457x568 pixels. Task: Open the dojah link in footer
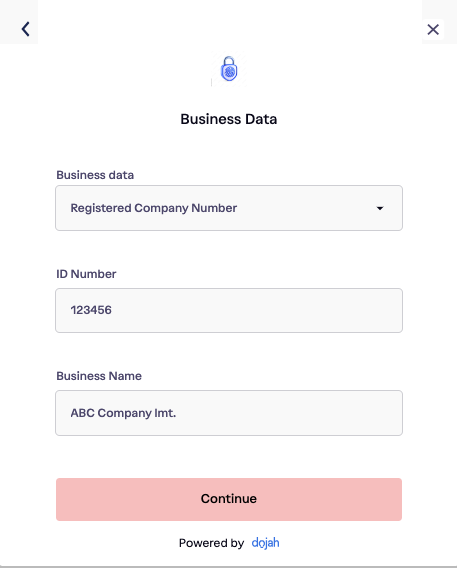265,543
